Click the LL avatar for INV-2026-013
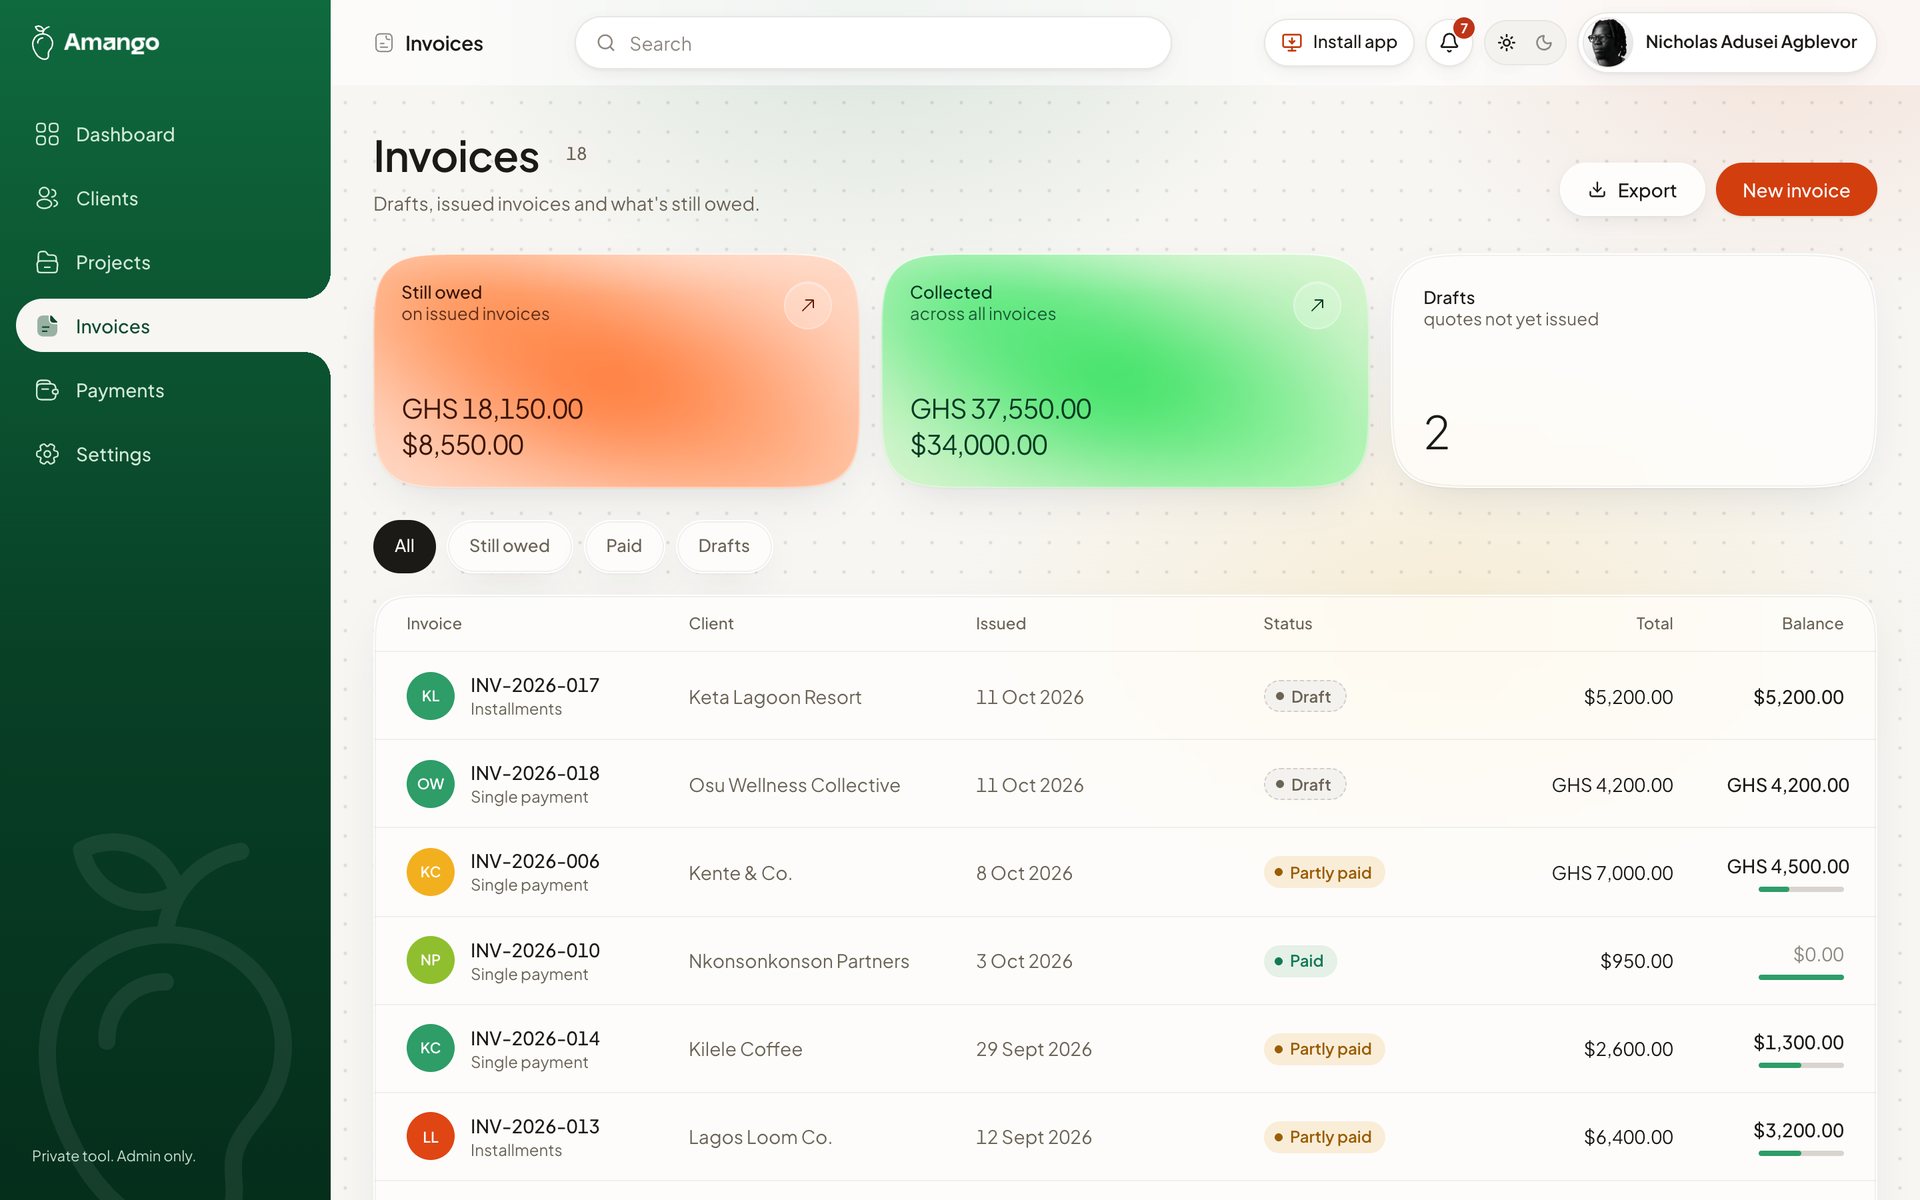The image size is (1920, 1200). point(430,1137)
